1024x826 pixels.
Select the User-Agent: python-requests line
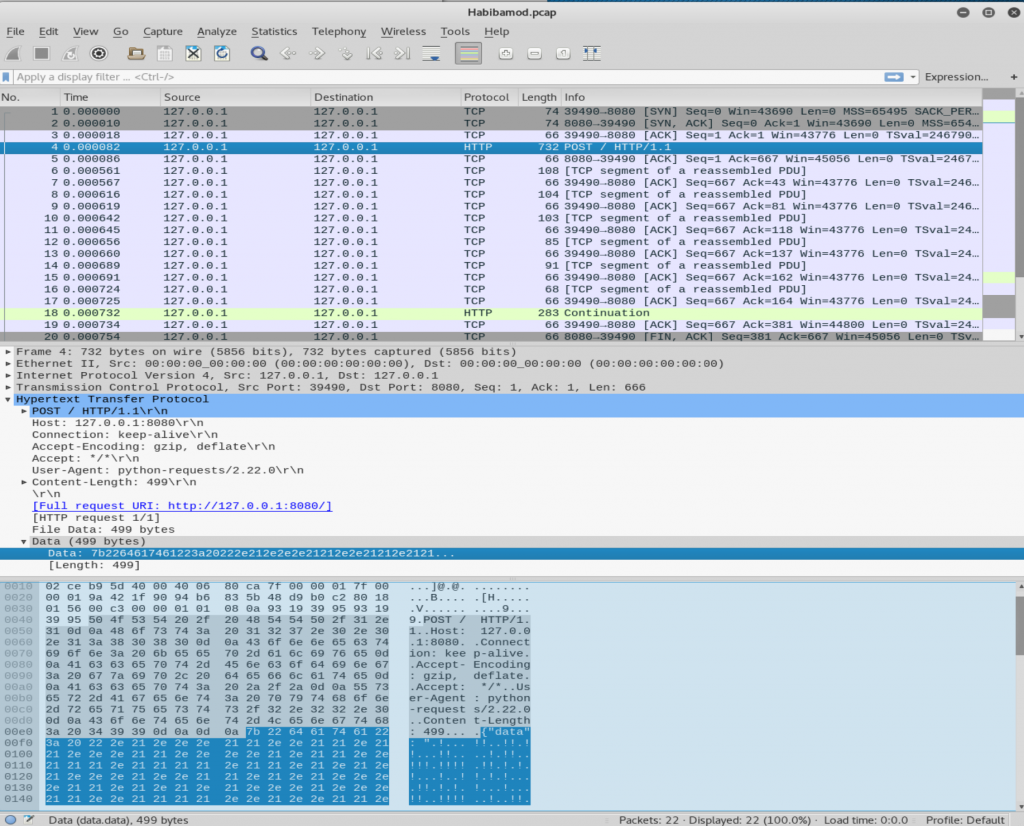[x=168, y=470]
